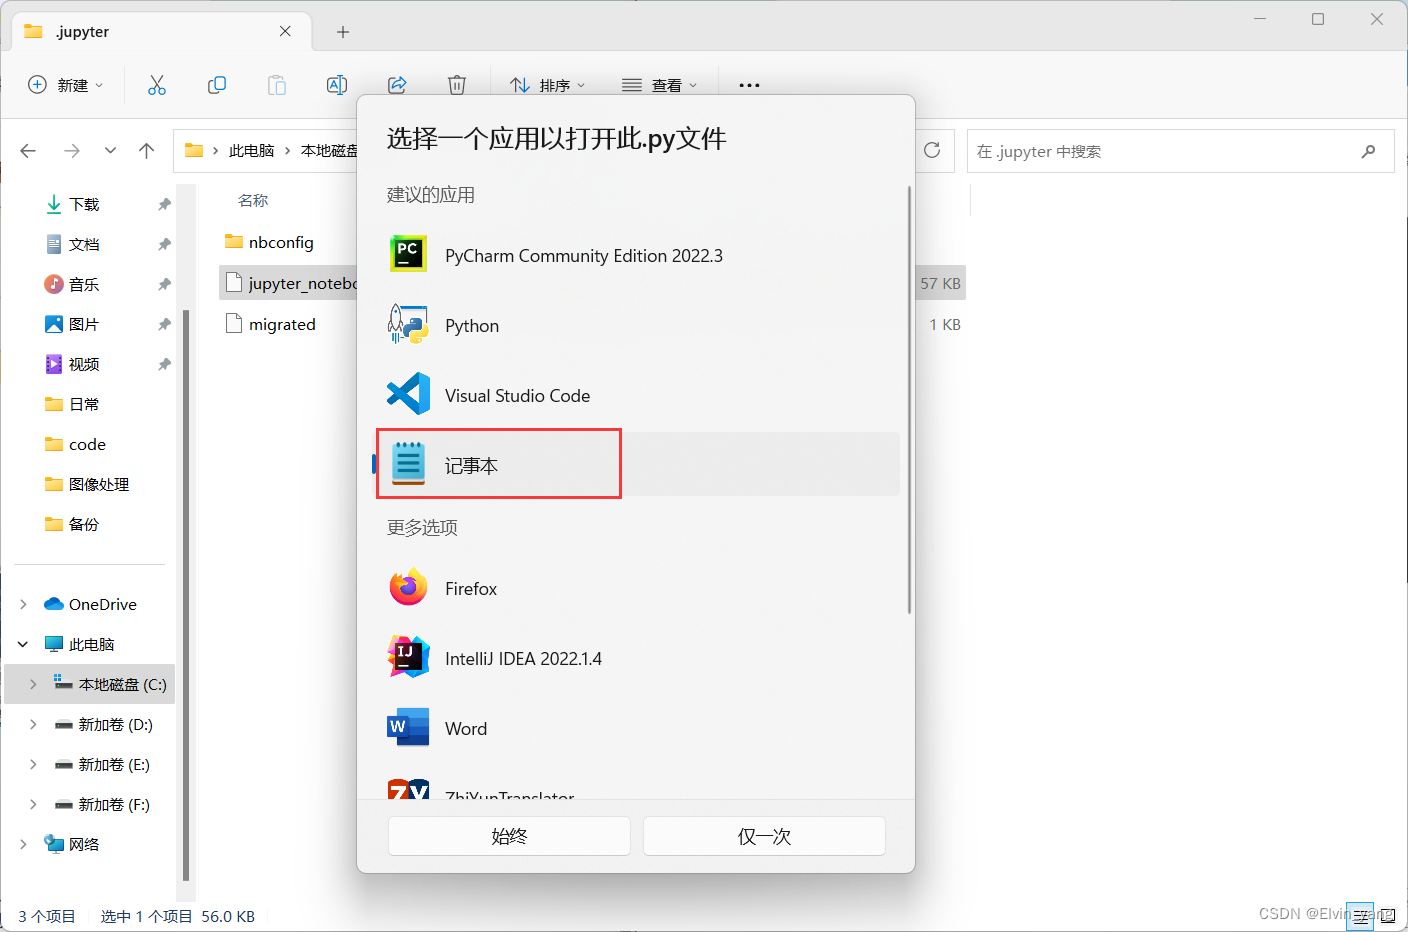Click the share icon in toolbar
The width and height of the screenshot is (1408, 932).
coord(397,85)
